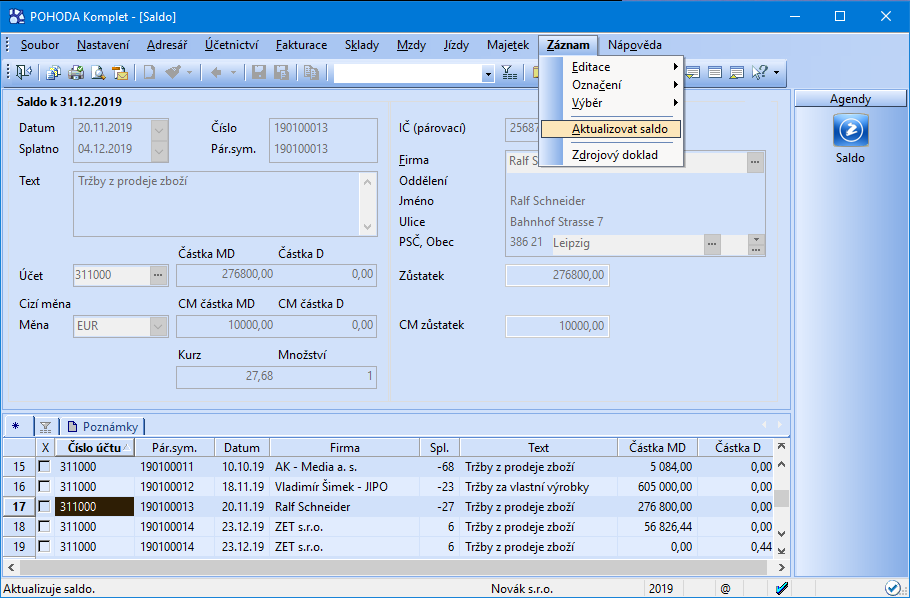
Task: Click the floppy disk with pages icon
Action: (281, 72)
